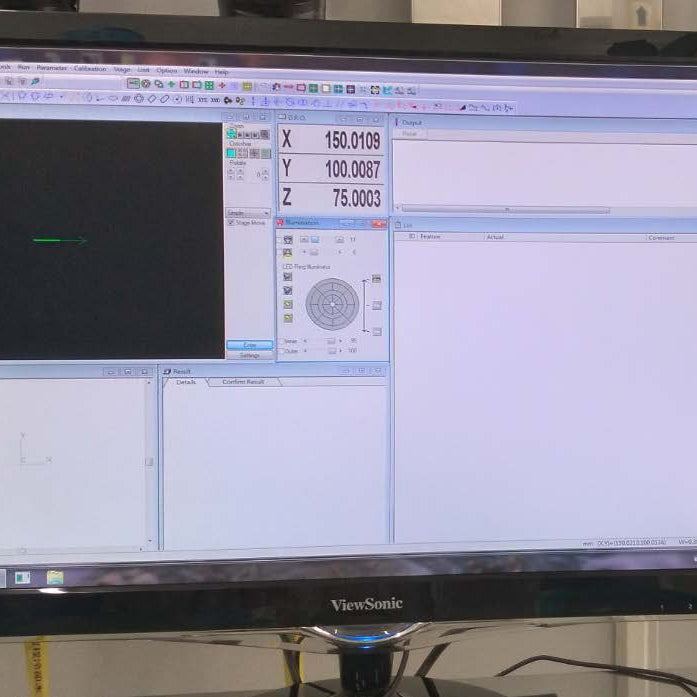Open the Calibration menu
The image size is (697, 697).
90,68
